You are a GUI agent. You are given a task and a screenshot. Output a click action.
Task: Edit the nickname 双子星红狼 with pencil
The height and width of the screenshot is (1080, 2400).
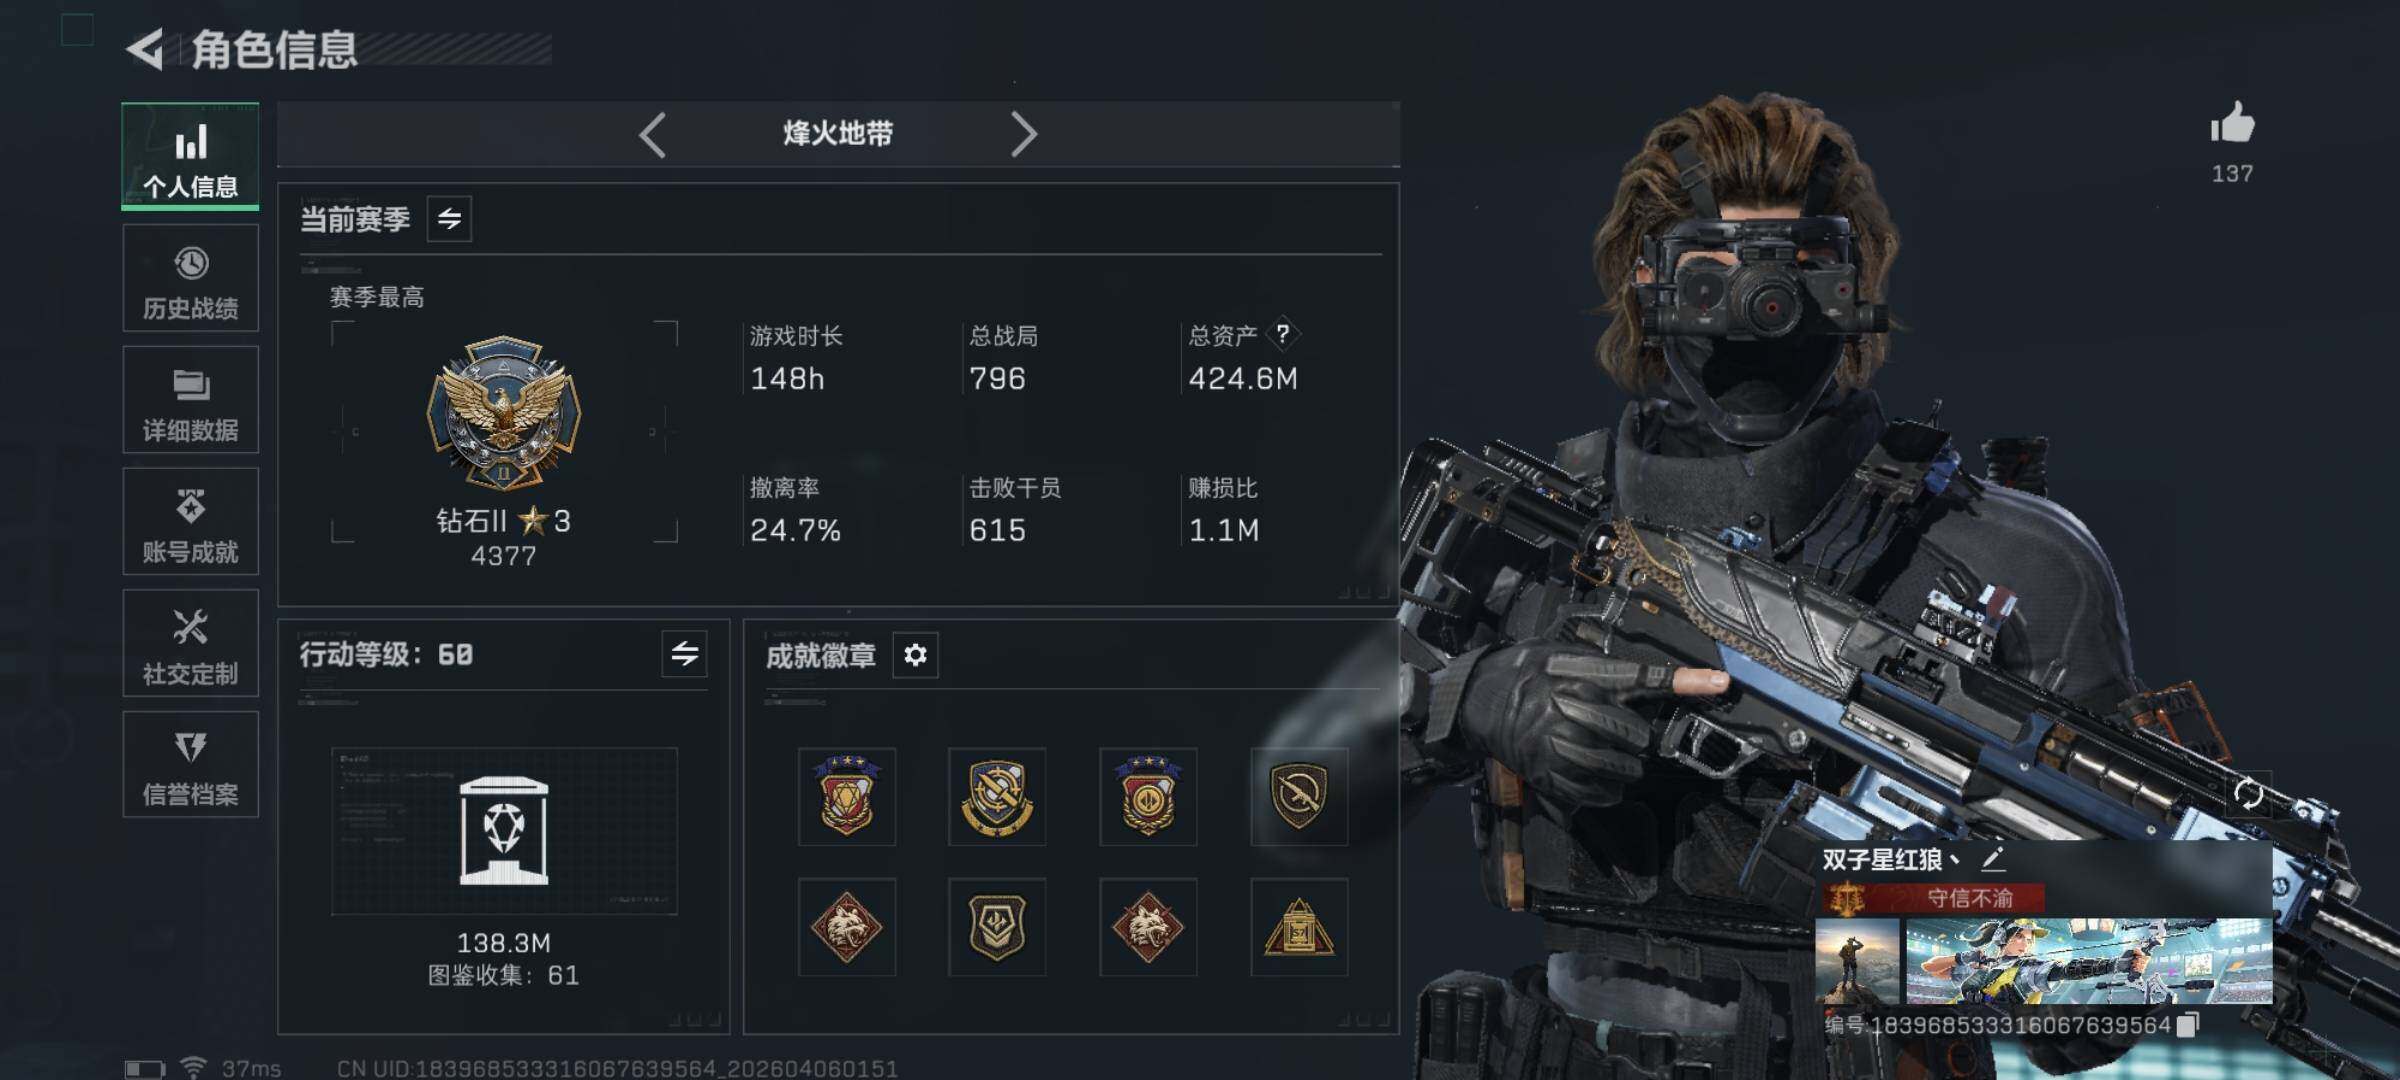1992,858
